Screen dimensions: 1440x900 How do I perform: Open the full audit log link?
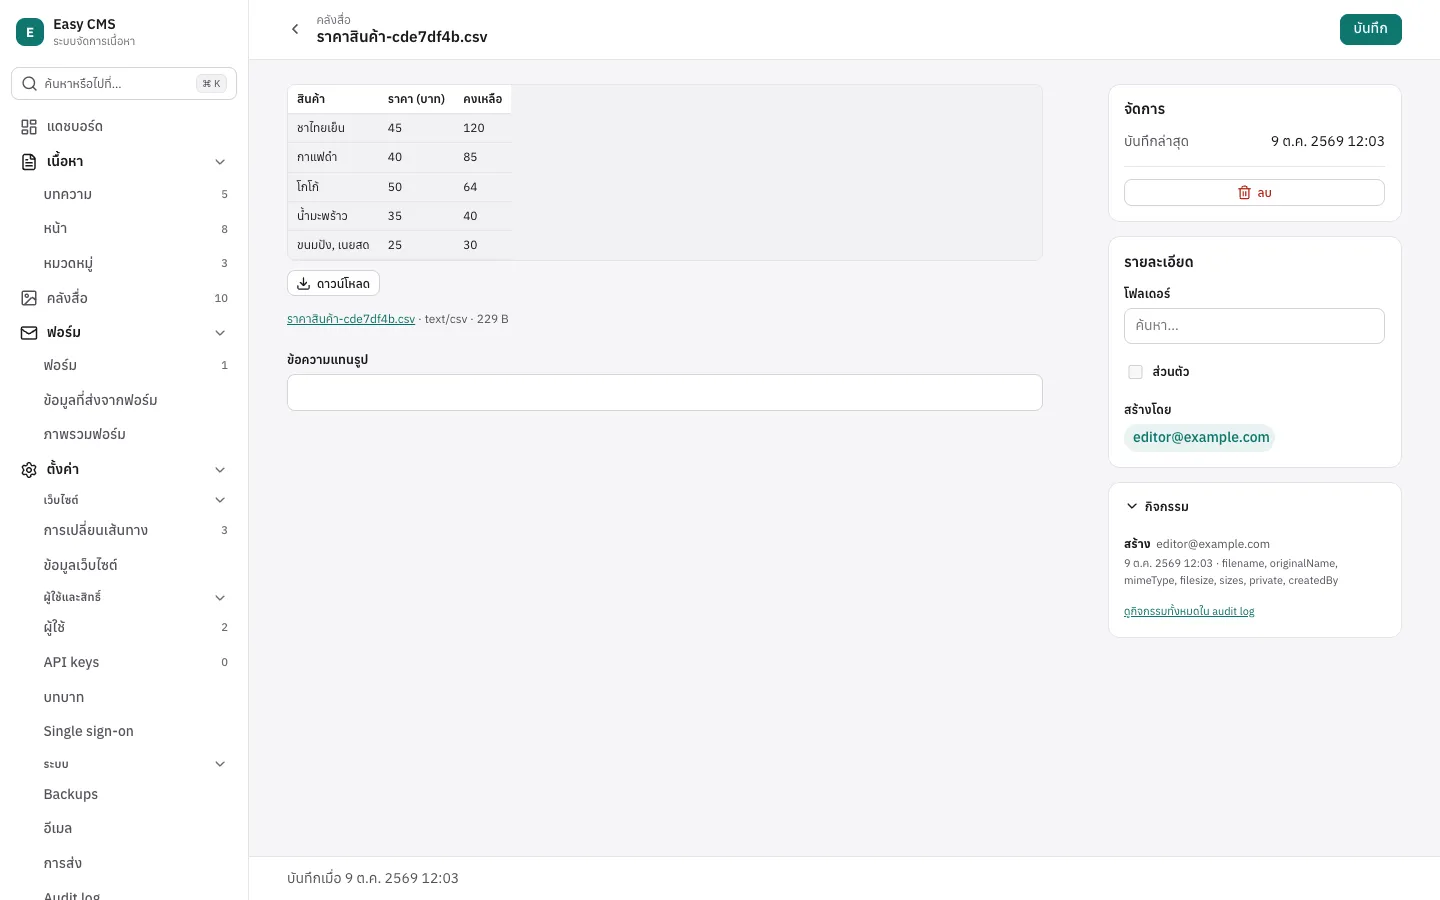coord(1189,611)
